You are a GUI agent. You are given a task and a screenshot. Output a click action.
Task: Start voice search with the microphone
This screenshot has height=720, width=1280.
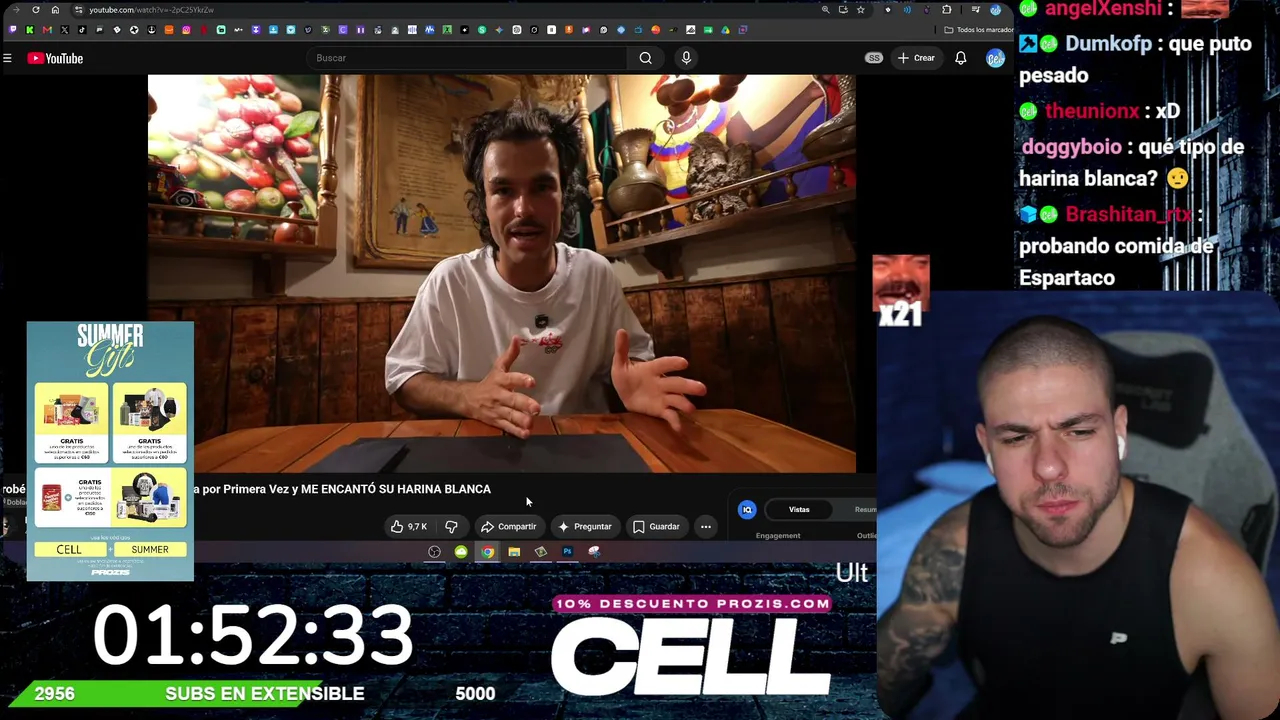pos(686,58)
